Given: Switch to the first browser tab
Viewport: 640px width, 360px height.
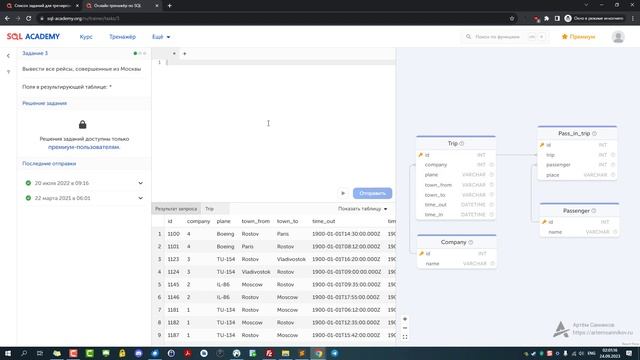Looking at the screenshot, I should 42,6.
